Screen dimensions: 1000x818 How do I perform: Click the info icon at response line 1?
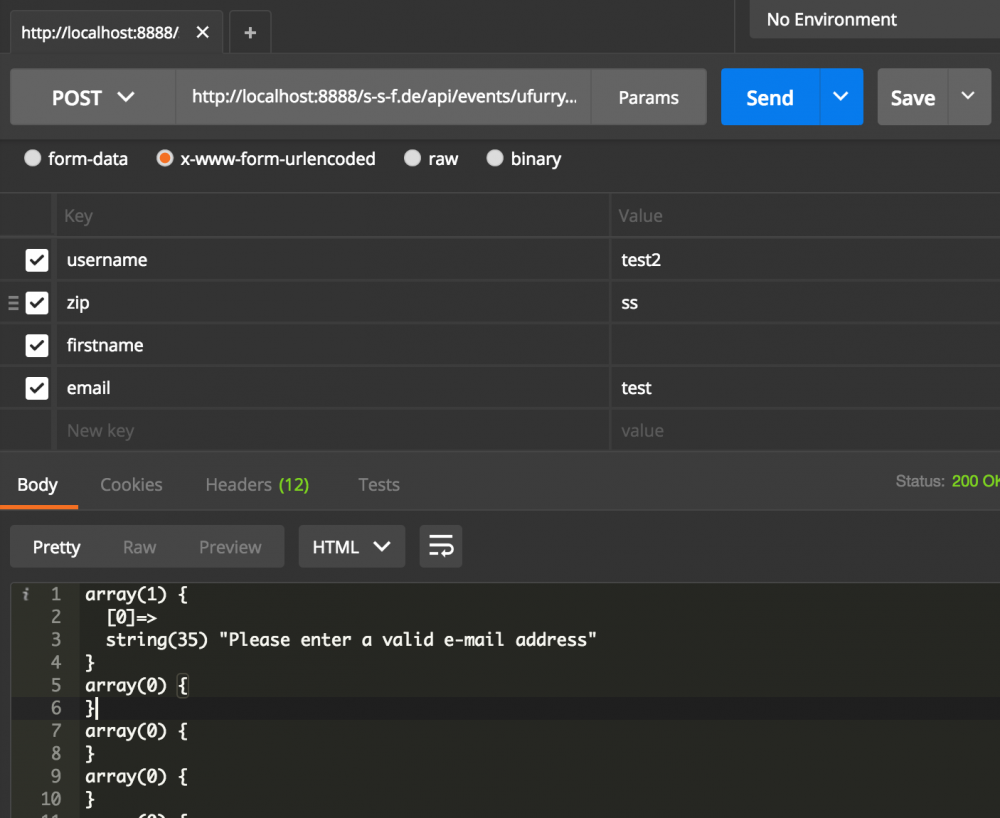click(26, 595)
